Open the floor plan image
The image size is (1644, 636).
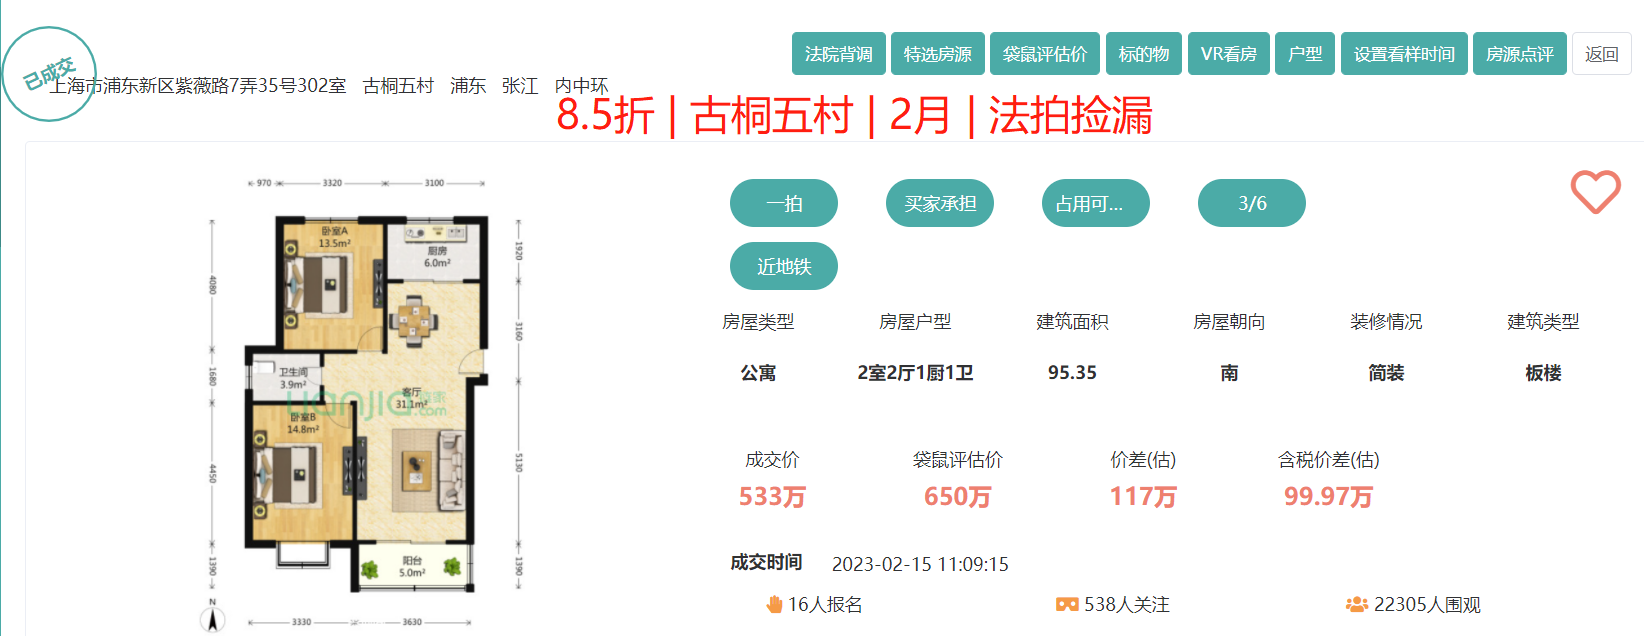click(x=367, y=400)
